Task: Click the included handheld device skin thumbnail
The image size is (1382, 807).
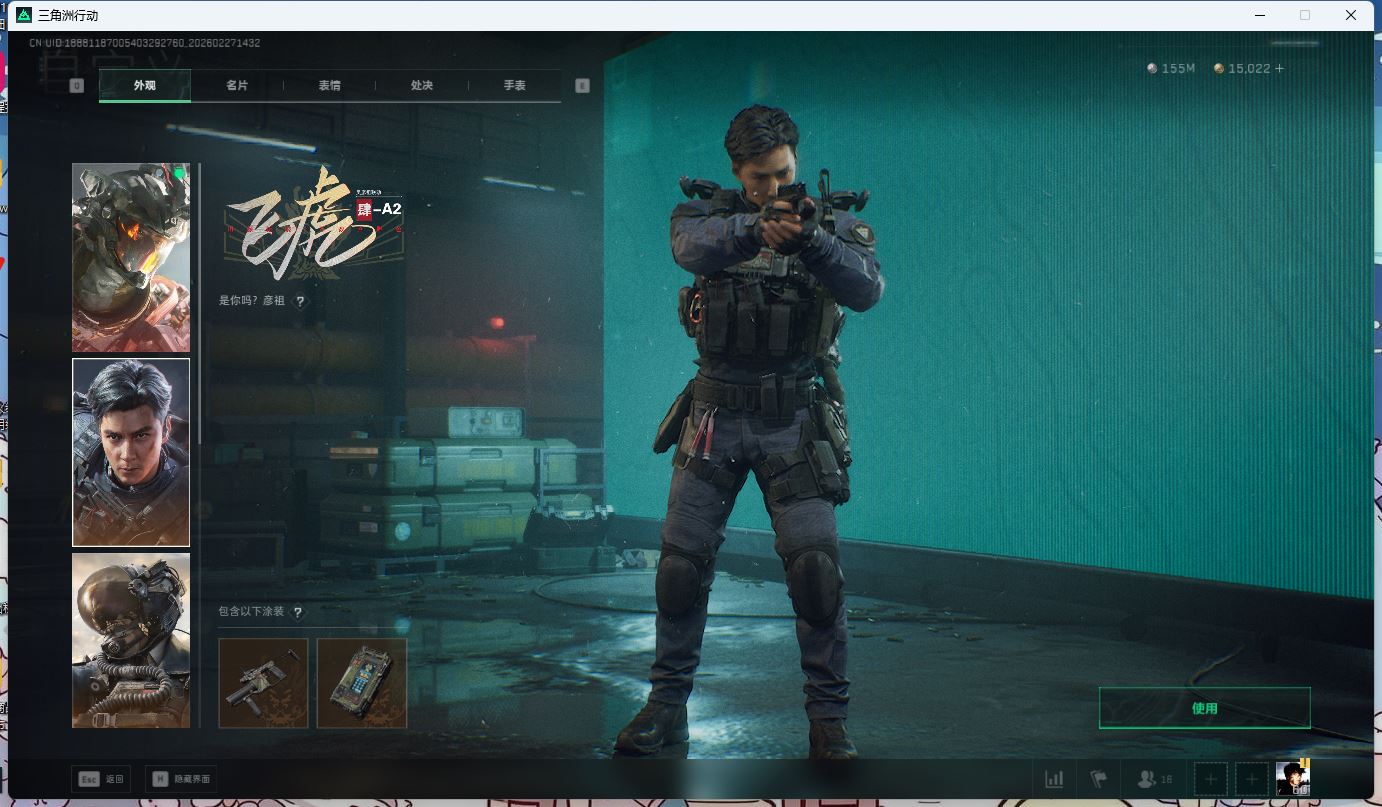Action: click(x=362, y=683)
